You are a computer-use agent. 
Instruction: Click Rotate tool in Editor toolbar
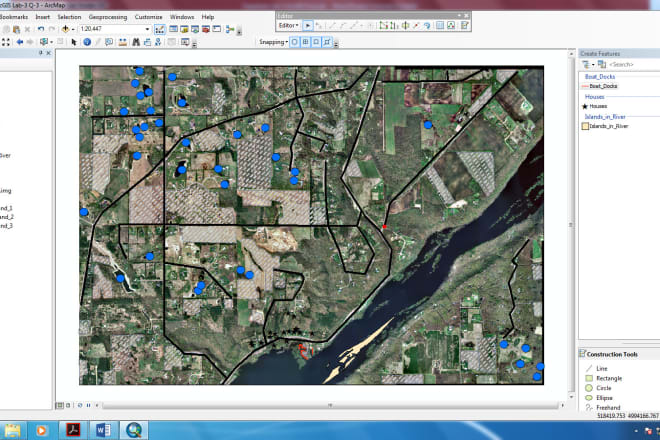pyautogui.click(x=427, y=26)
